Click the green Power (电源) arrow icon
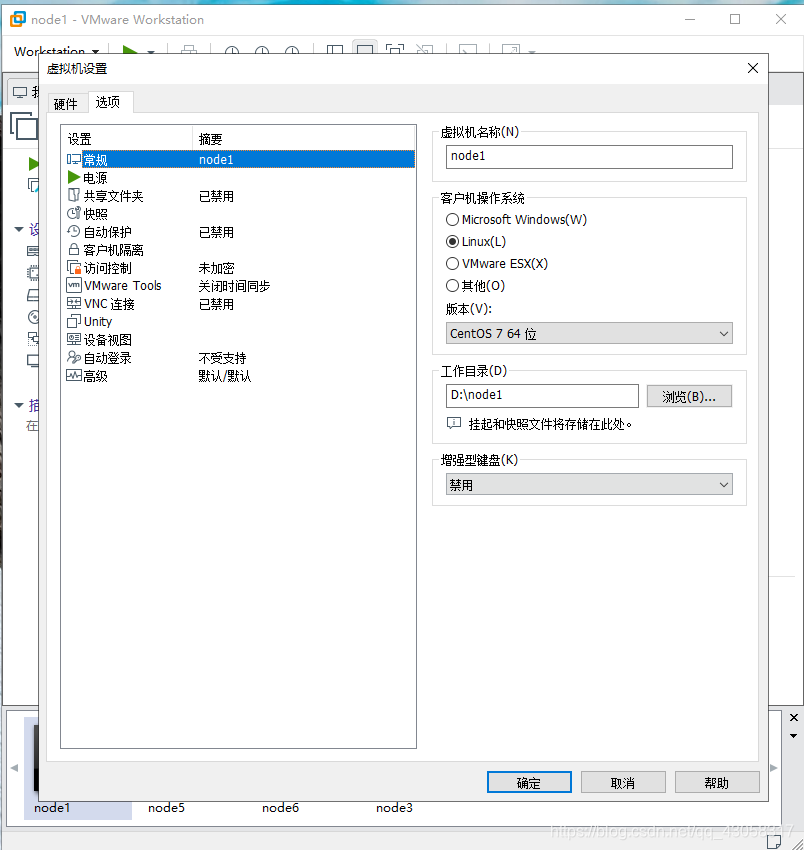The width and height of the screenshot is (804, 850). pos(74,177)
